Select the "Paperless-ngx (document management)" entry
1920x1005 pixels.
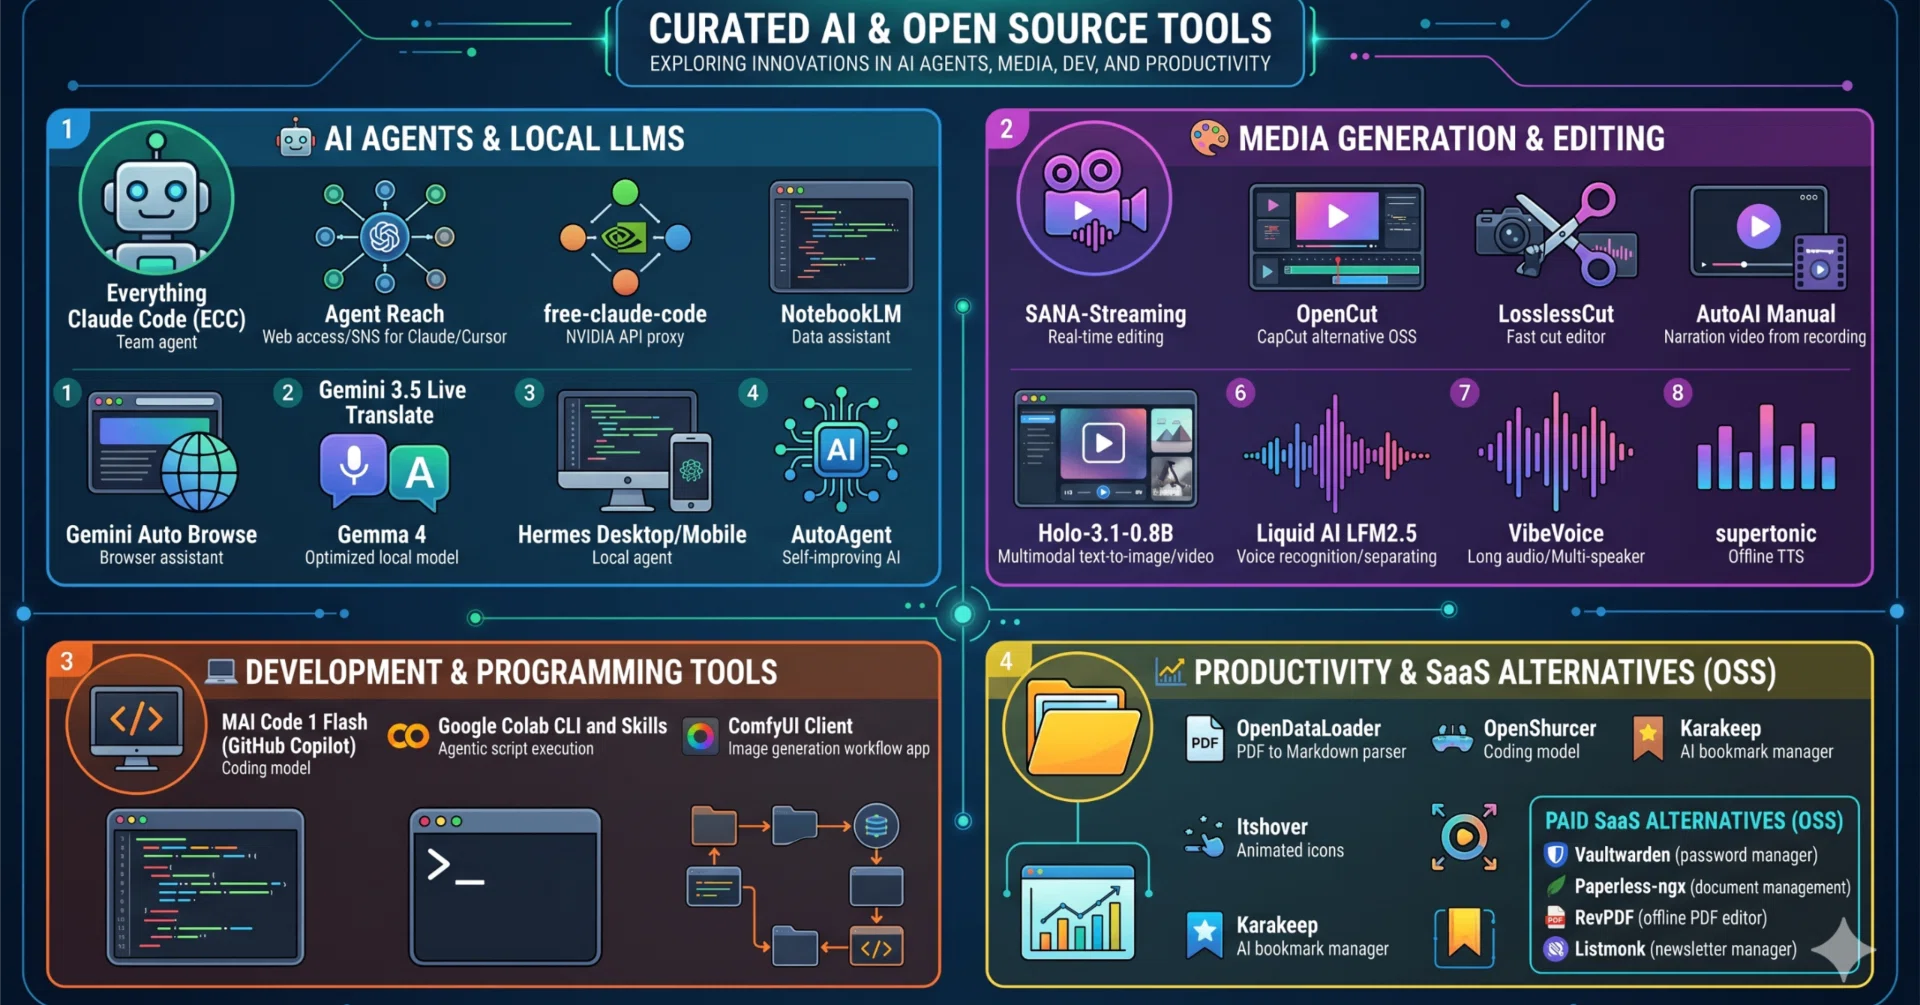click(x=1712, y=887)
